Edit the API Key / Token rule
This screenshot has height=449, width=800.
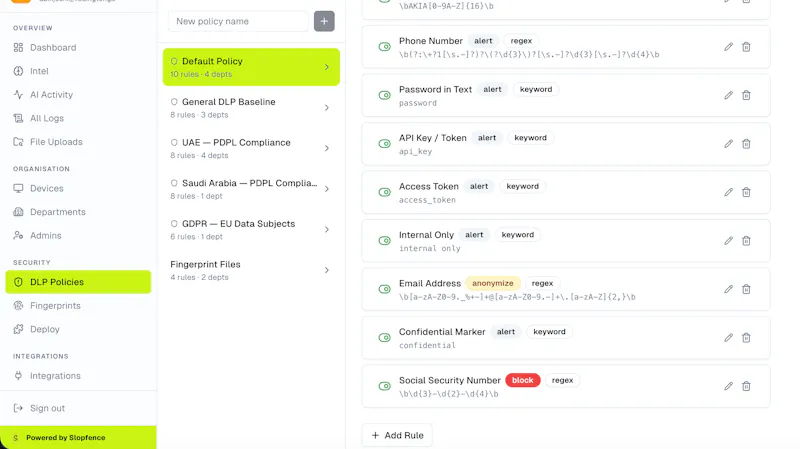pos(728,144)
